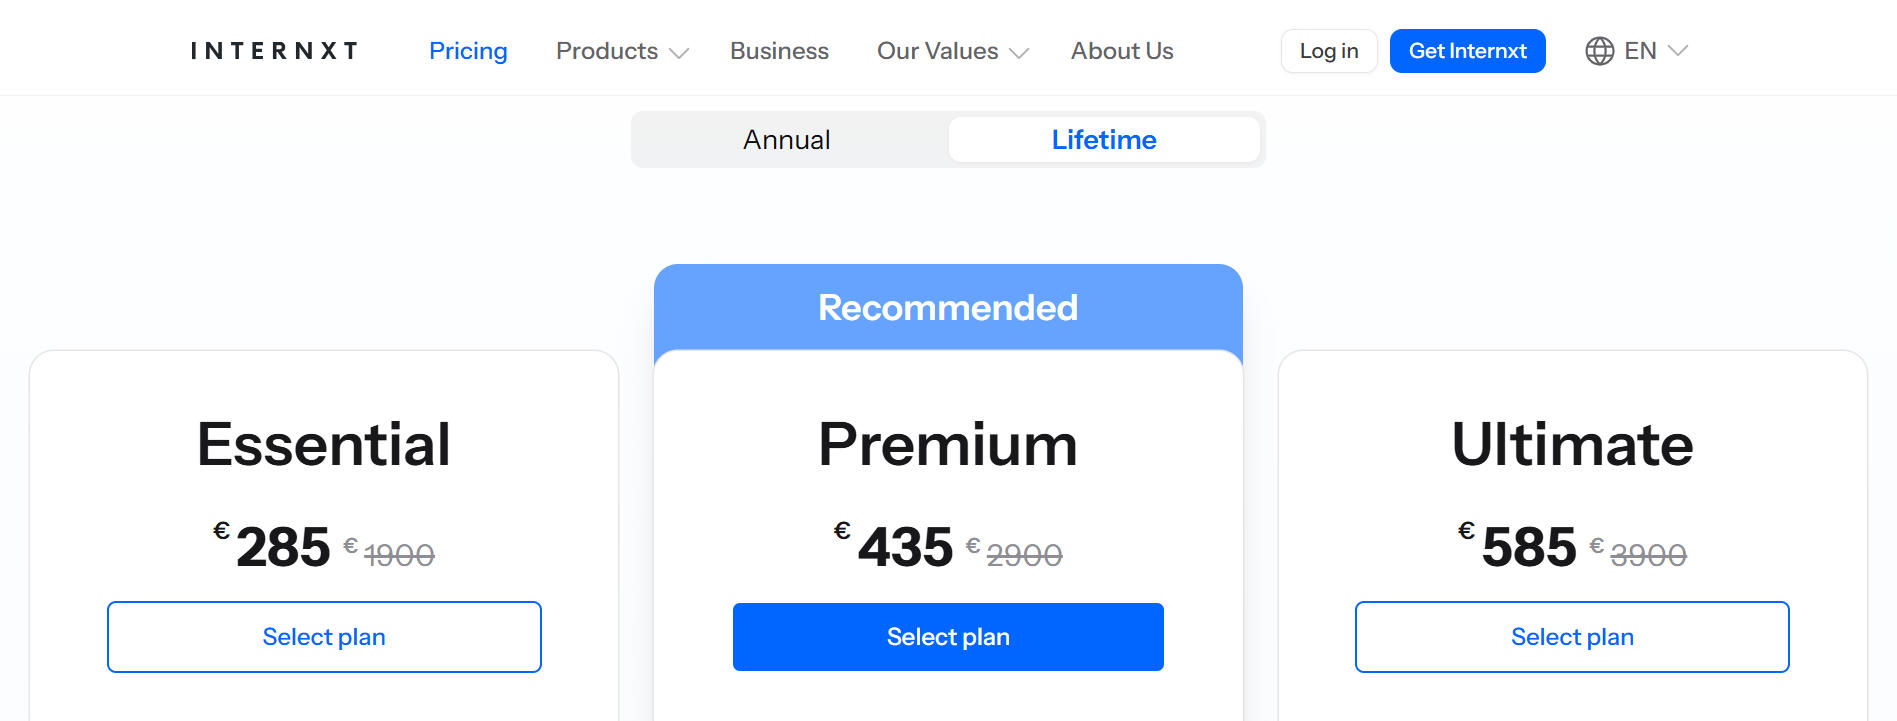Click the strikethrough 2900 price on Premium
Viewport: 1897px width, 721px height.
tap(1024, 550)
